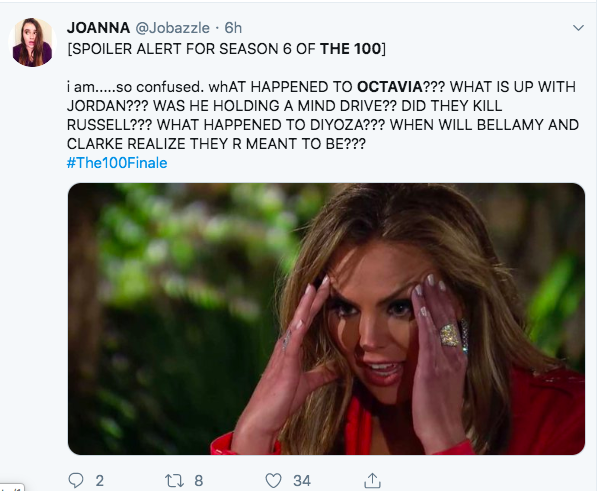Retweet Joanna's post using the retweet icon
Viewport: 602px width, 491px height.
point(174,481)
